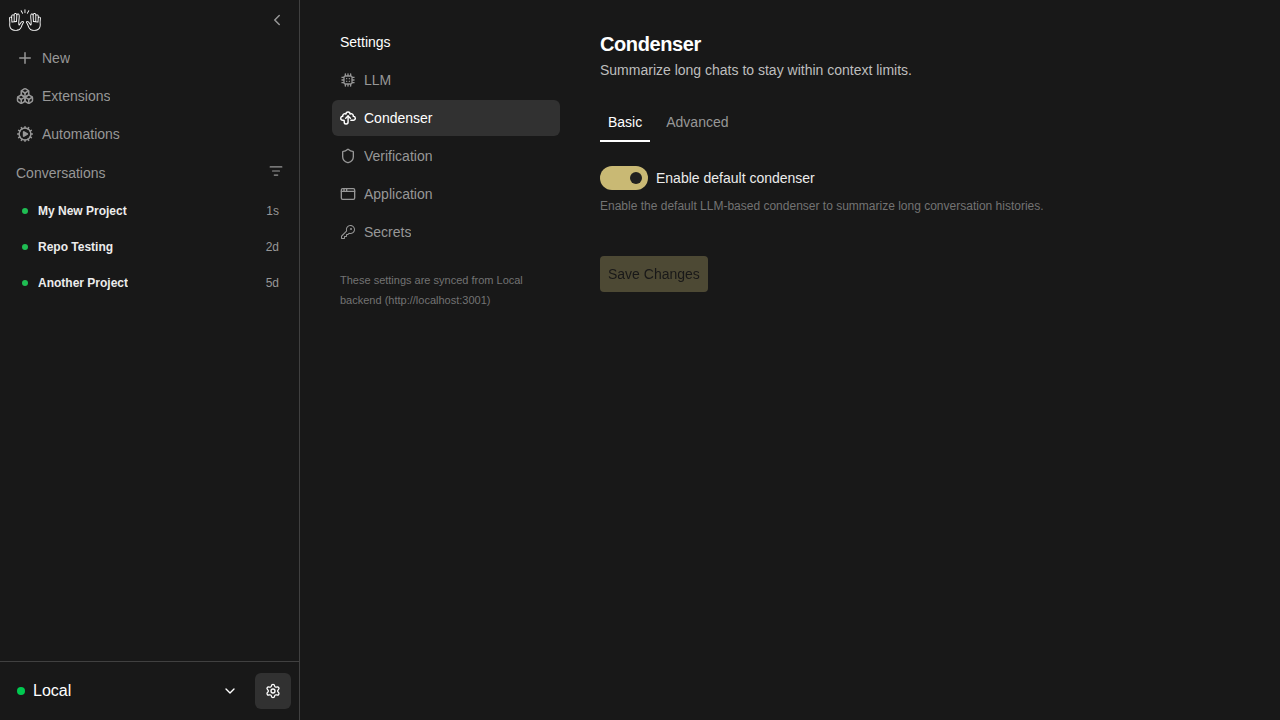Viewport: 1280px width, 720px height.
Task: Click the Automations label in the sidebar
Action: coord(81,134)
